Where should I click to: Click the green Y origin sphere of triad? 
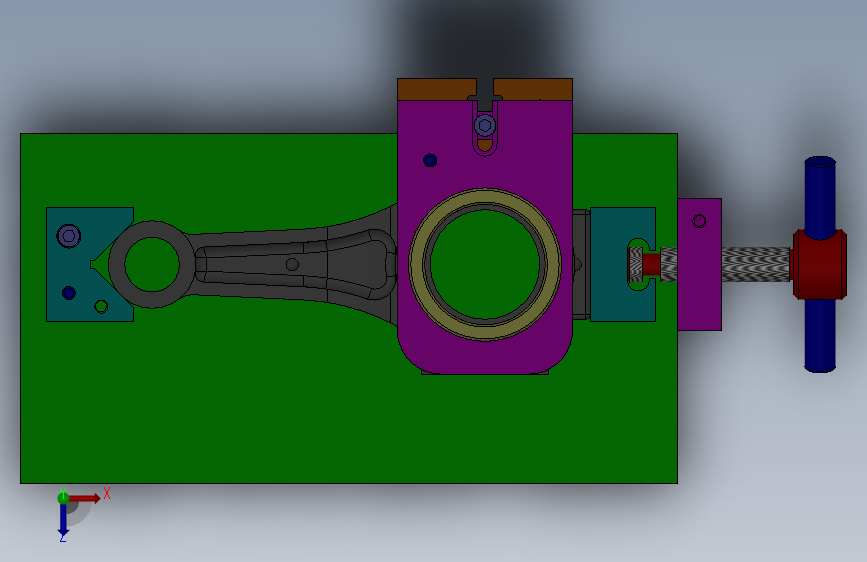click(x=63, y=498)
